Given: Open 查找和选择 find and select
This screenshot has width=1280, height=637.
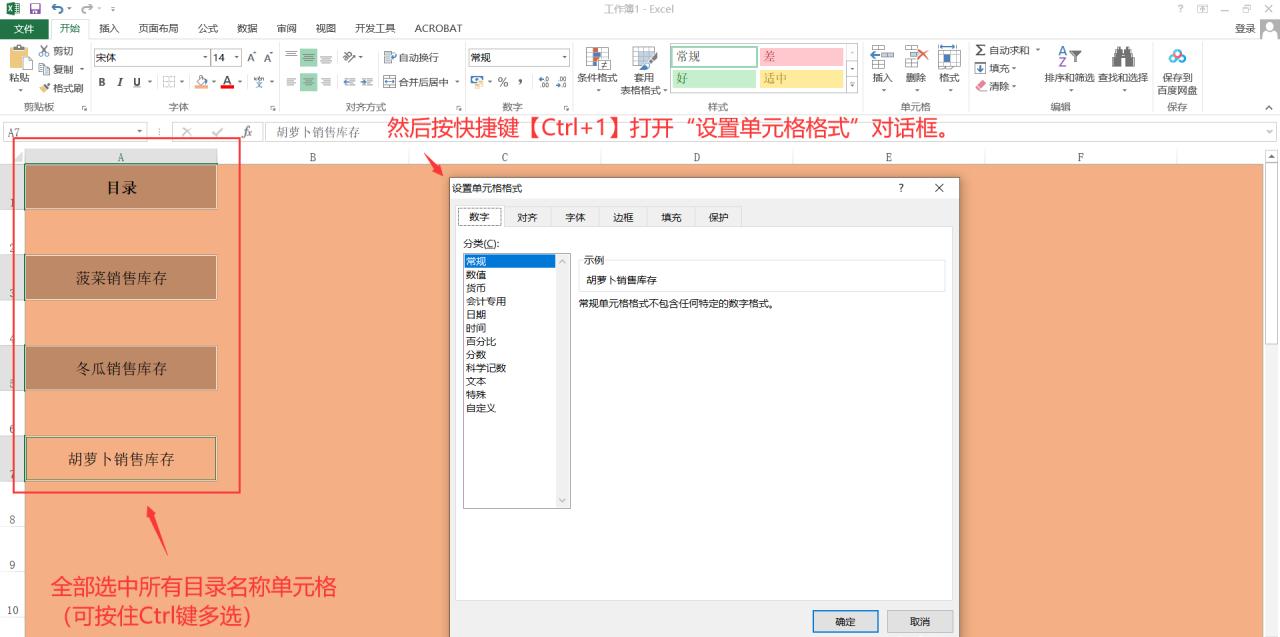Looking at the screenshot, I should pyautogui.click(x=1123, y=69).
